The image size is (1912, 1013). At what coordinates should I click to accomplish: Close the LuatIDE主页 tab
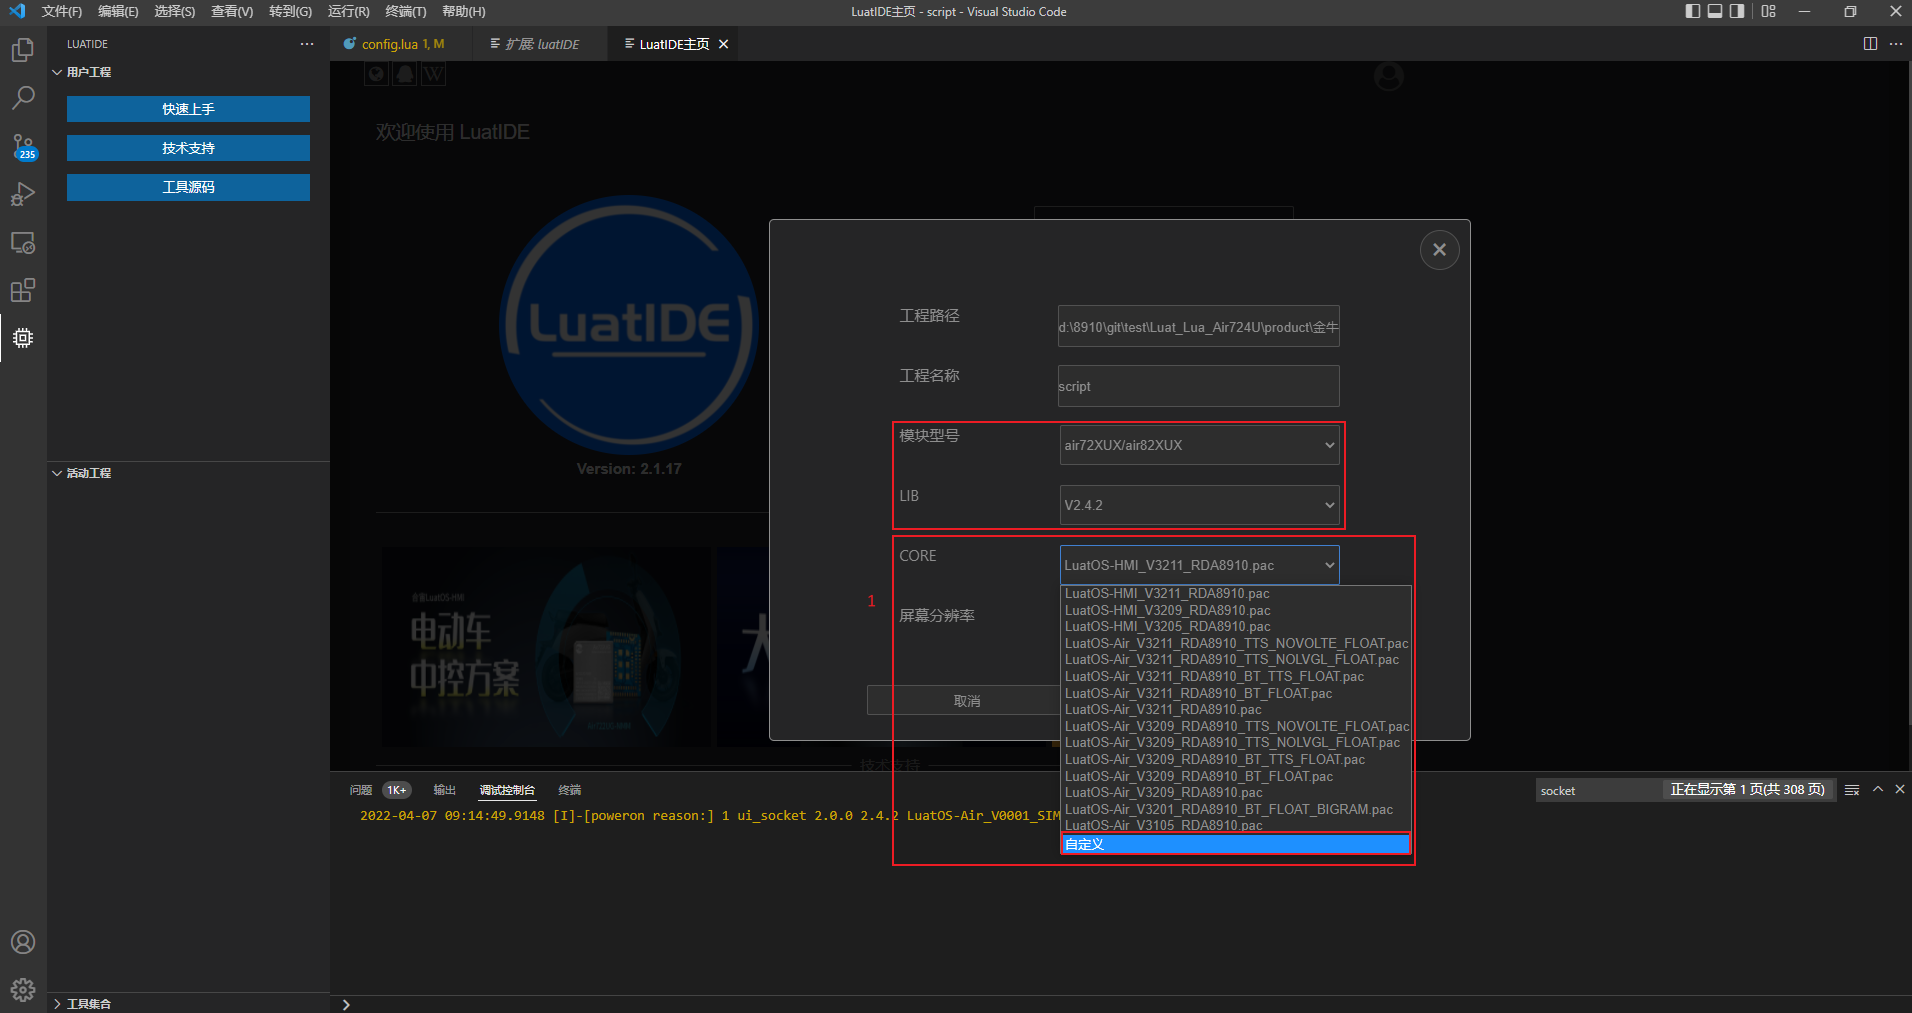pyautogui.click(x=723, y=44)
